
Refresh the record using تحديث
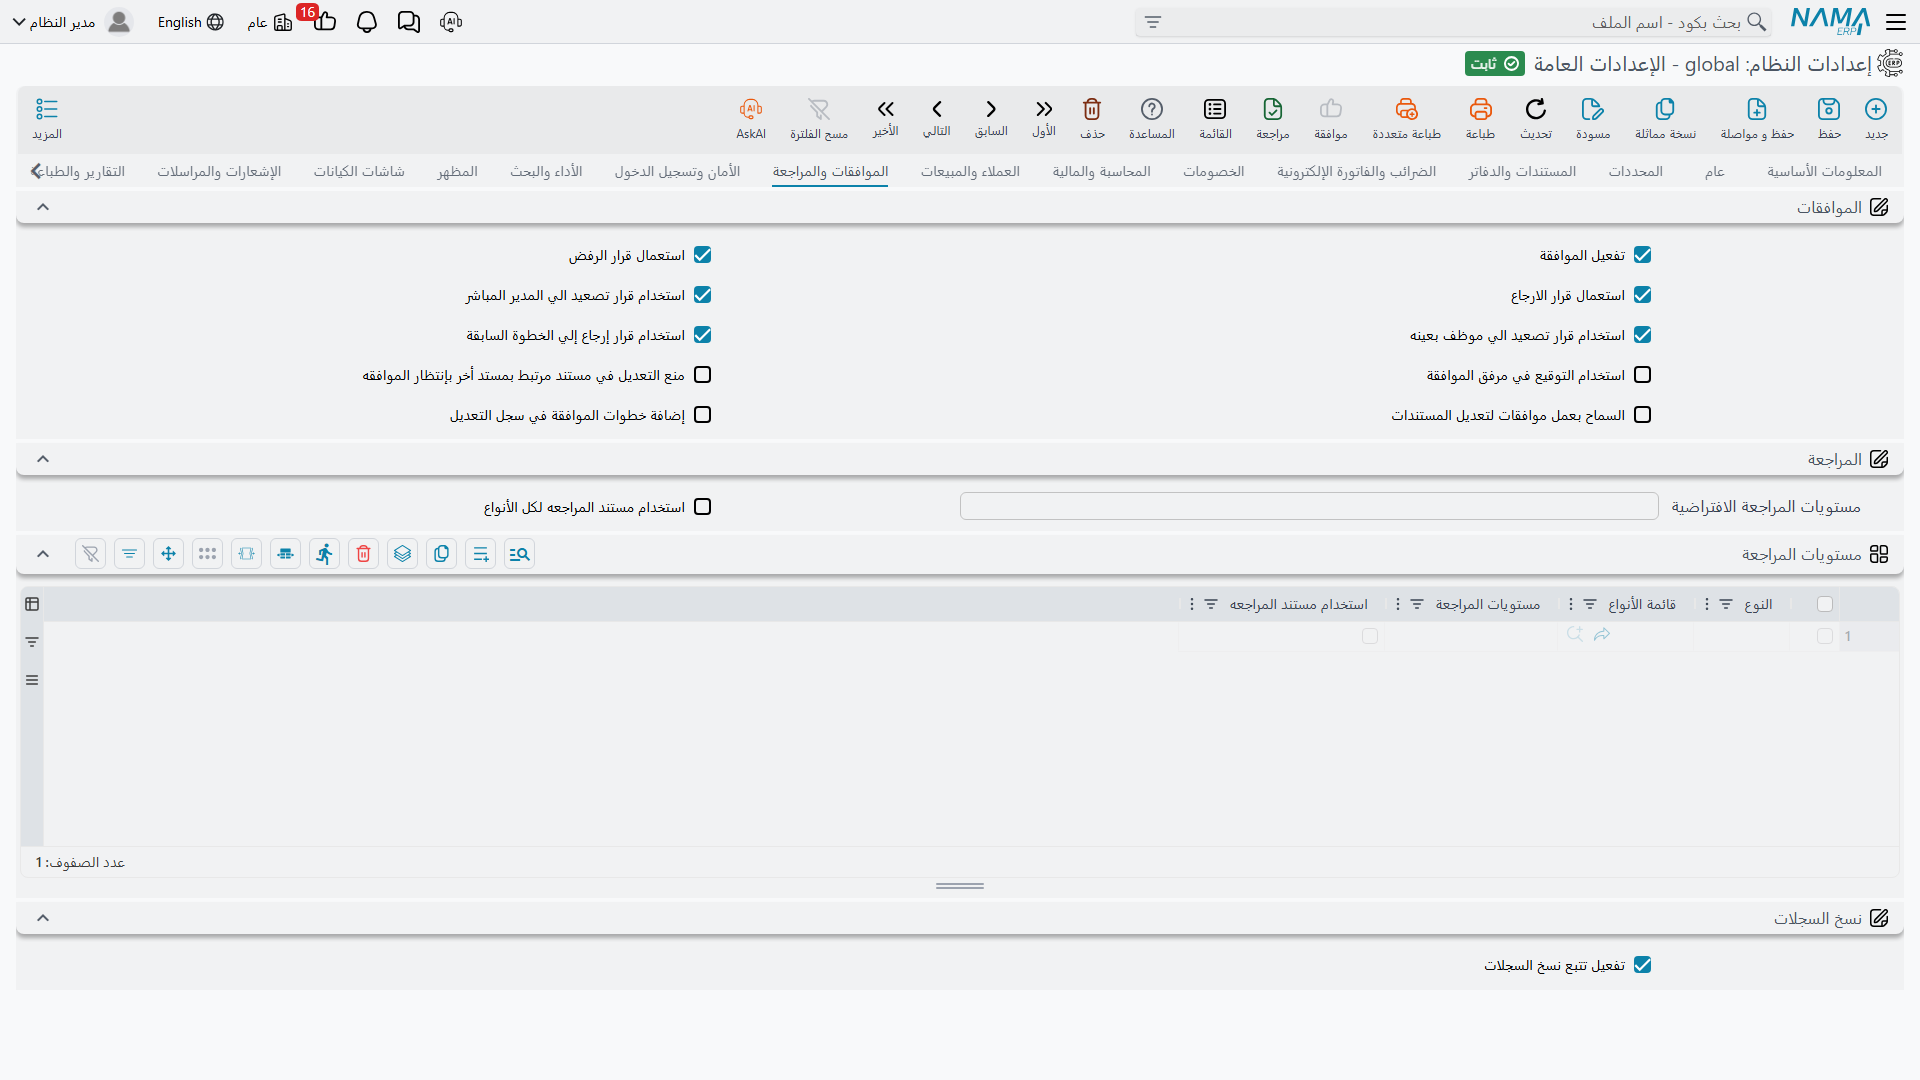click(1536, 109)
